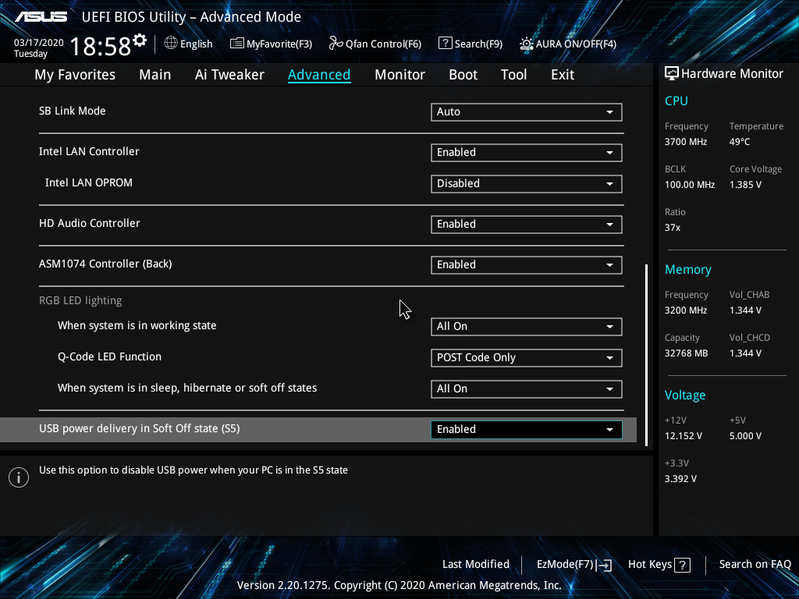
Task: Switch to Main tab
Action: (155, 75)
